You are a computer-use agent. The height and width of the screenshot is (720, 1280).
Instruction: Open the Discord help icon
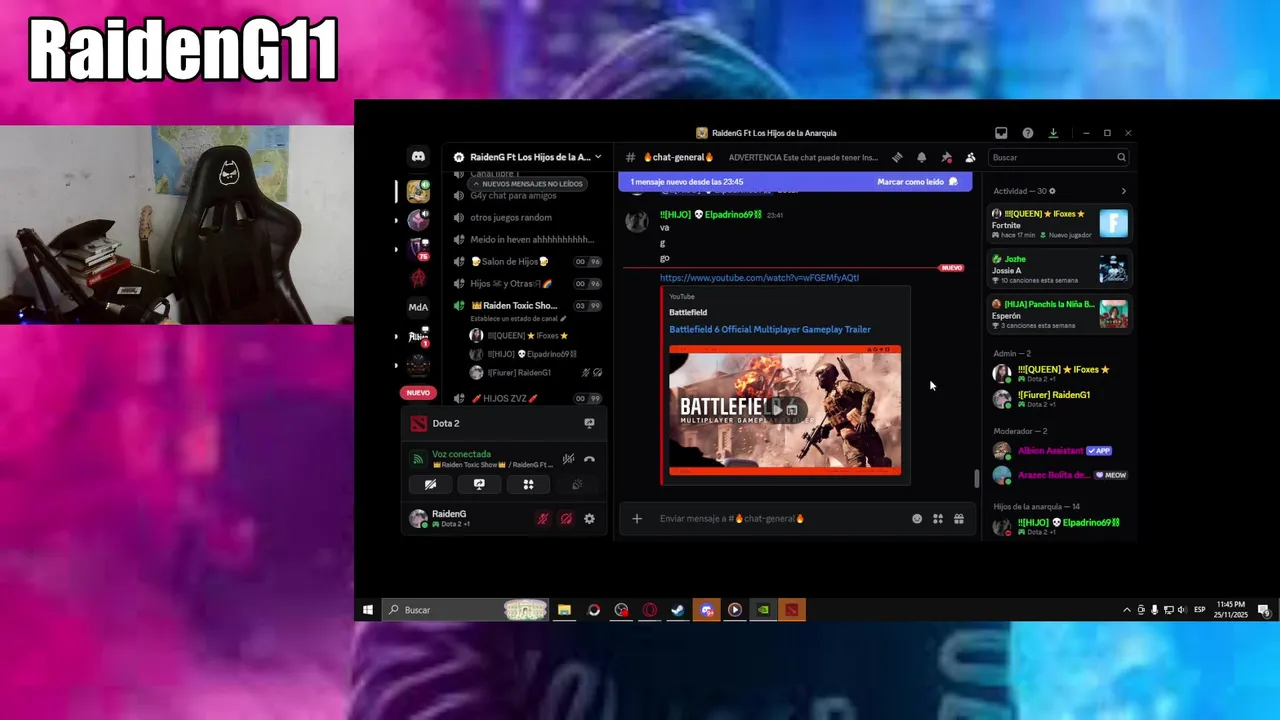(x=1027, y=133)
